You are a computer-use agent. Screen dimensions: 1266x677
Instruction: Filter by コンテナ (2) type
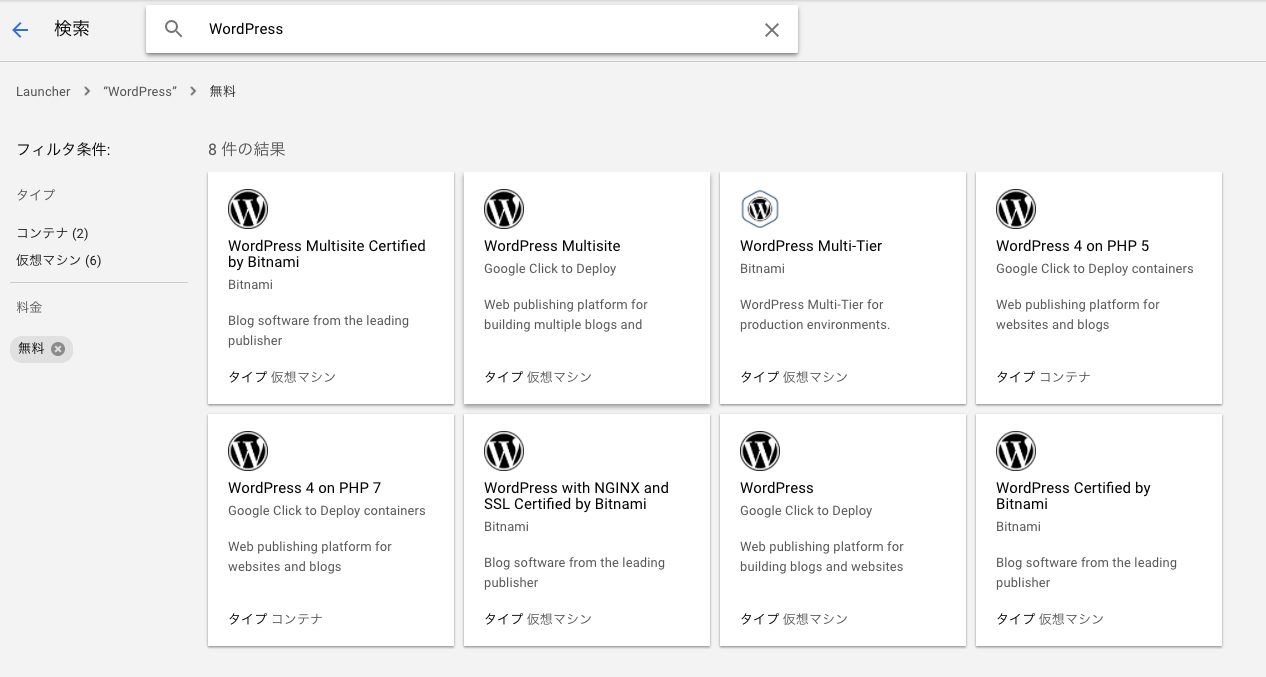tap(52, 233)
